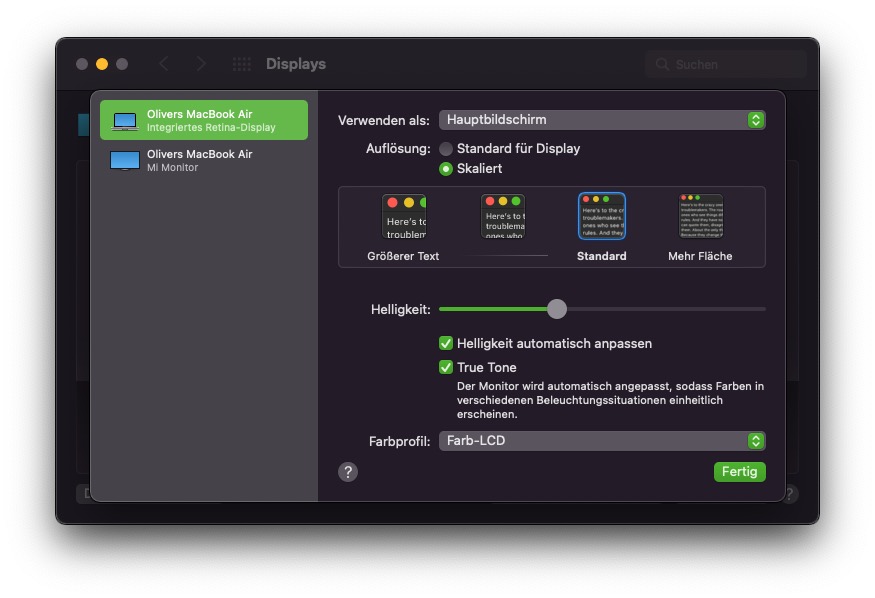Click the Suchen search field

click(726, 64)
